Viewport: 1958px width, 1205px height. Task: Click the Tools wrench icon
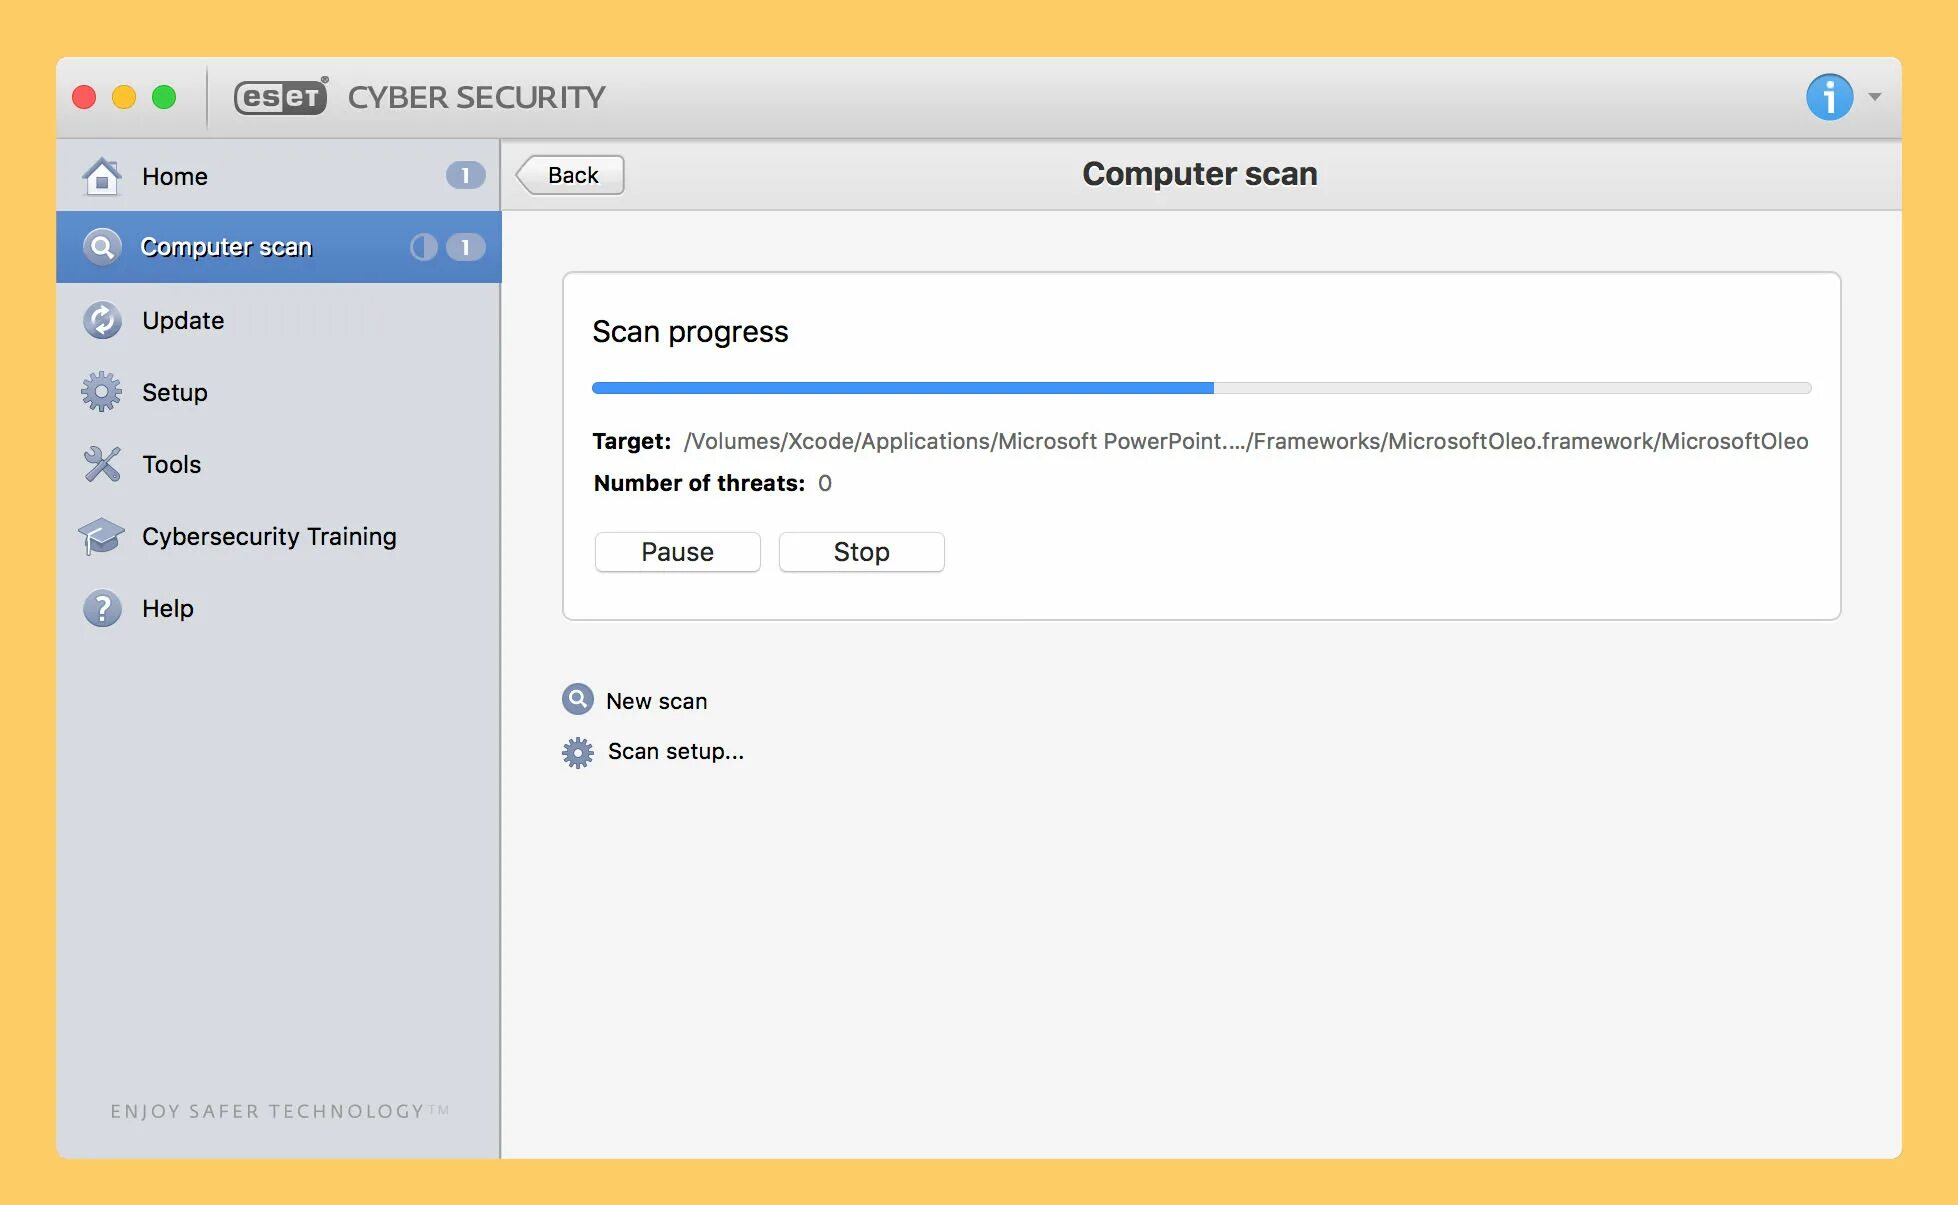click(x=102, y=464)
